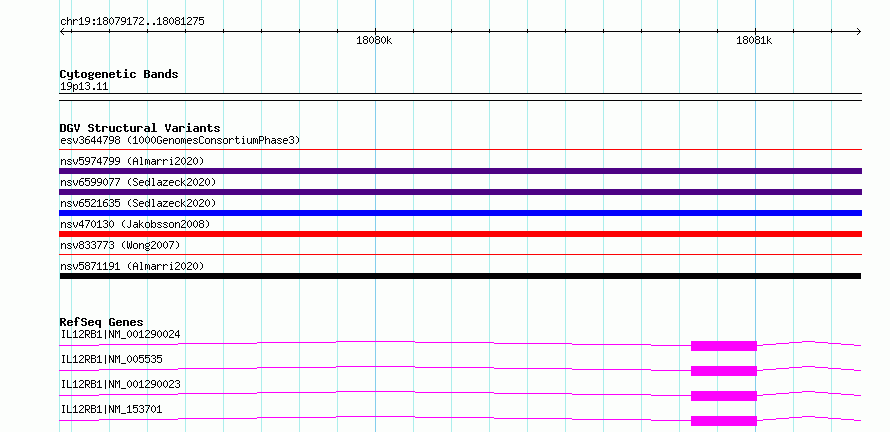Click the IL12RB1|NM_001290023 transcript label
890x432 pixels.
point(120,384)
